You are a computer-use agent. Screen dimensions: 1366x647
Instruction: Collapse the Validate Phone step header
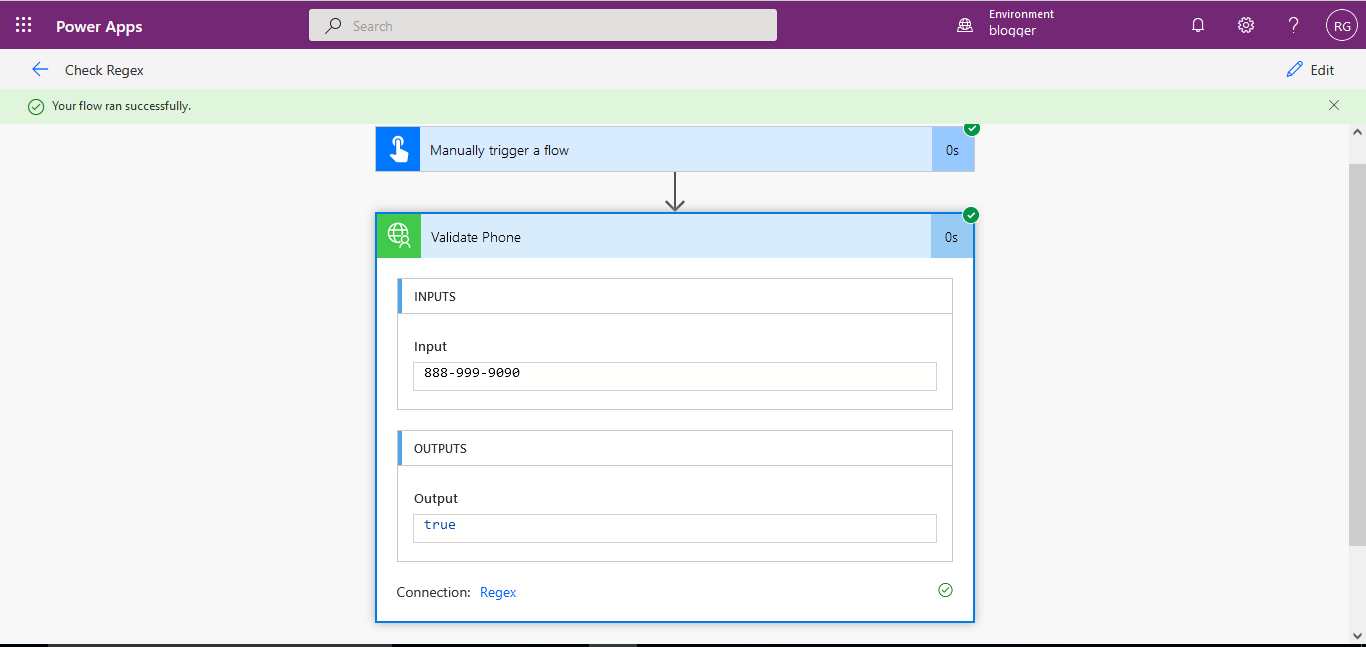click(675, 237)
